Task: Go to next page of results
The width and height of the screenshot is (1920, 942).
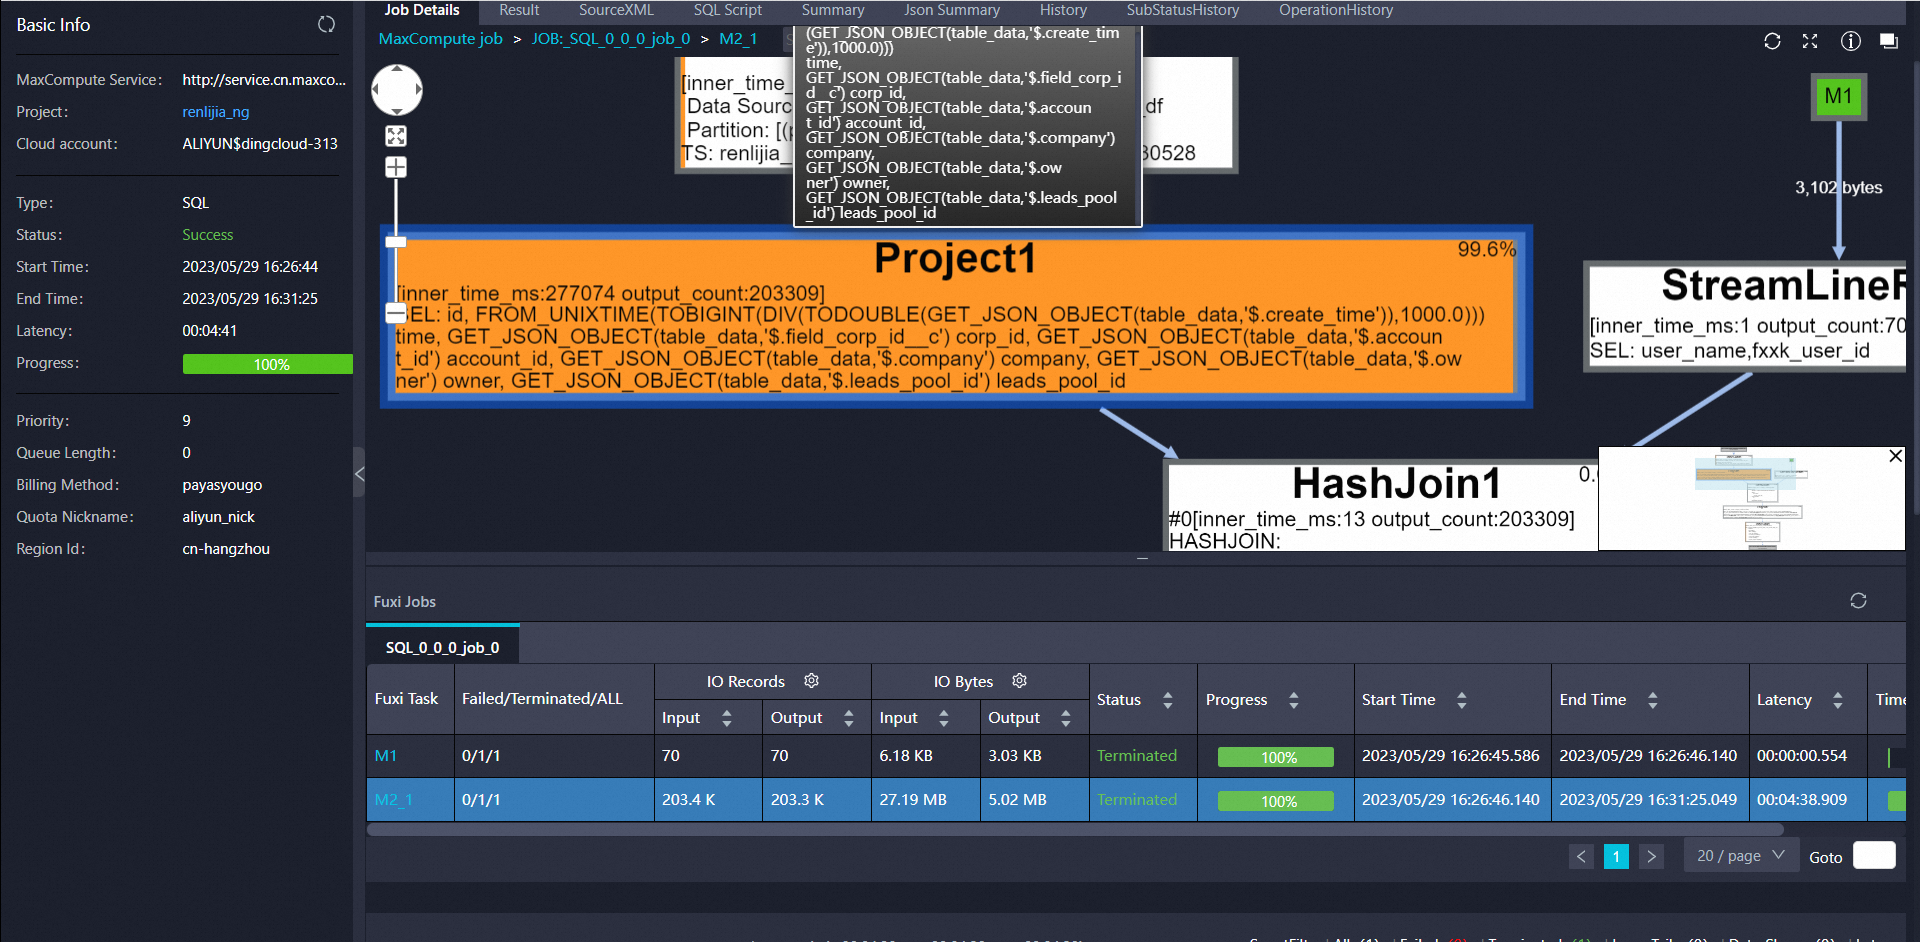Action: 1651,856
